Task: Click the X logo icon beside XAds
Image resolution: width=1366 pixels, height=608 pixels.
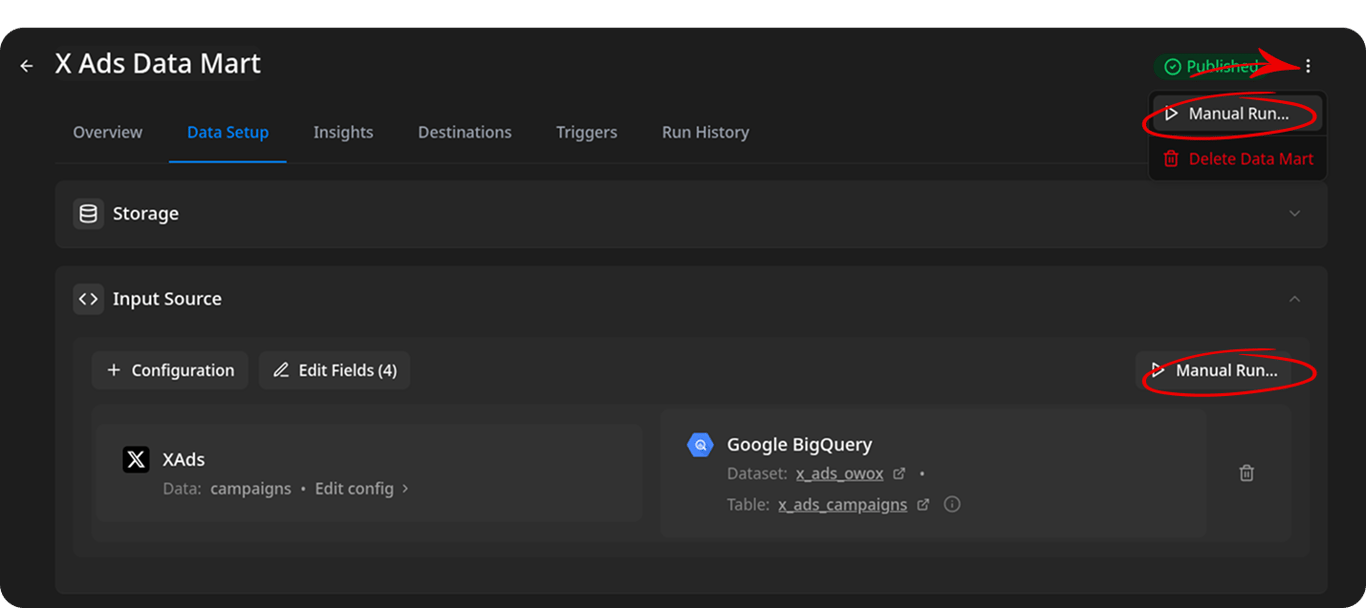Action: pyautogui.click(x=136, y=459)
